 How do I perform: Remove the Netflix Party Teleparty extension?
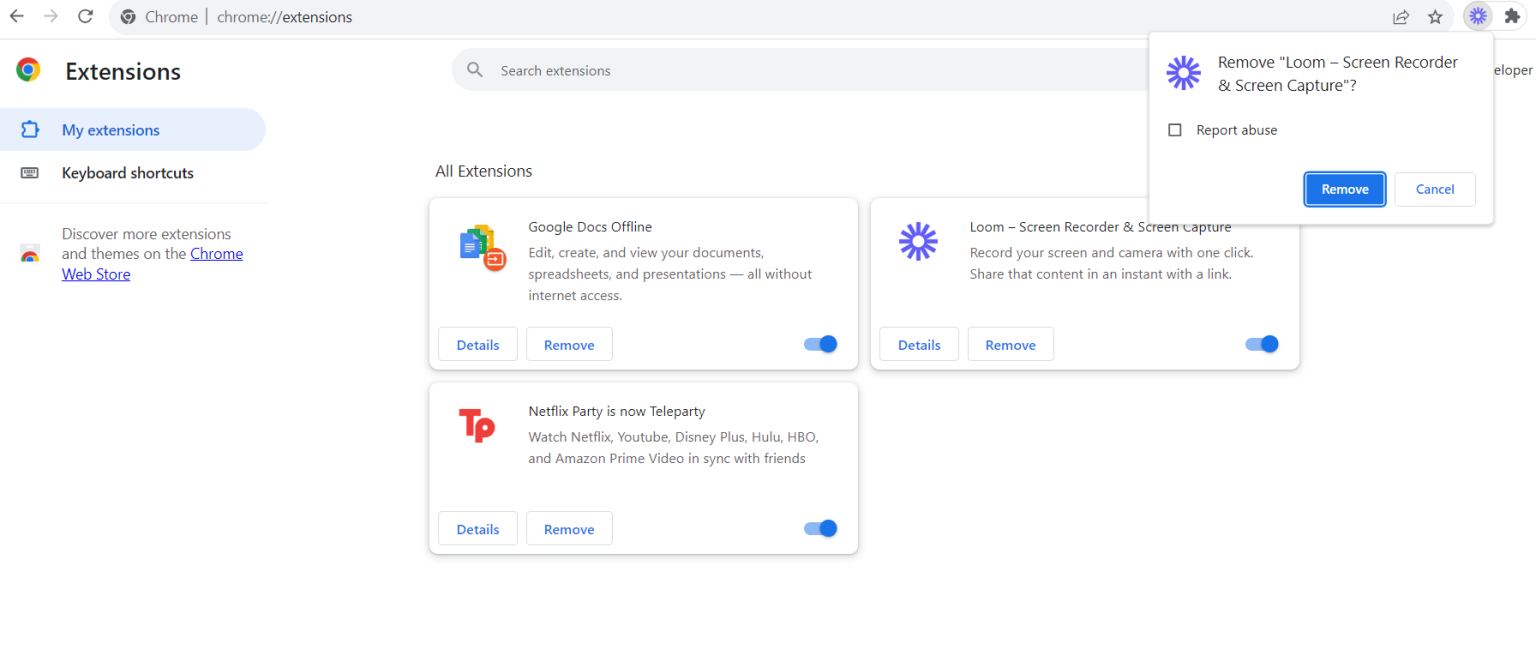click(569, 529)
